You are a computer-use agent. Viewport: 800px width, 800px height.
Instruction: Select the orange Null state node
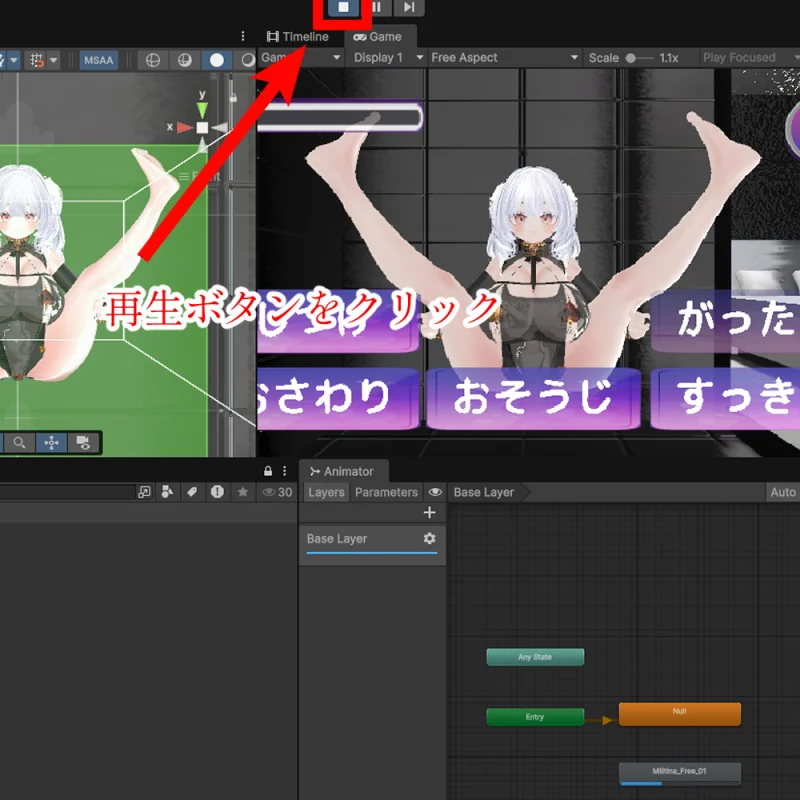pos(680,714)
